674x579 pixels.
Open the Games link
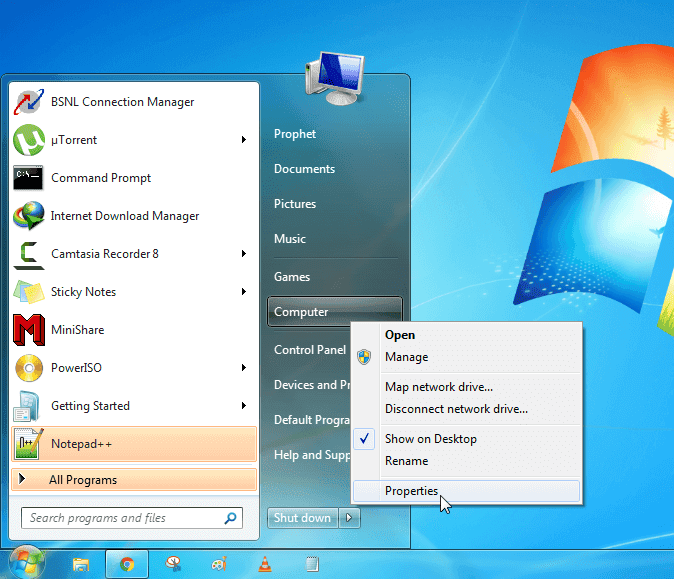coord(292,276)
